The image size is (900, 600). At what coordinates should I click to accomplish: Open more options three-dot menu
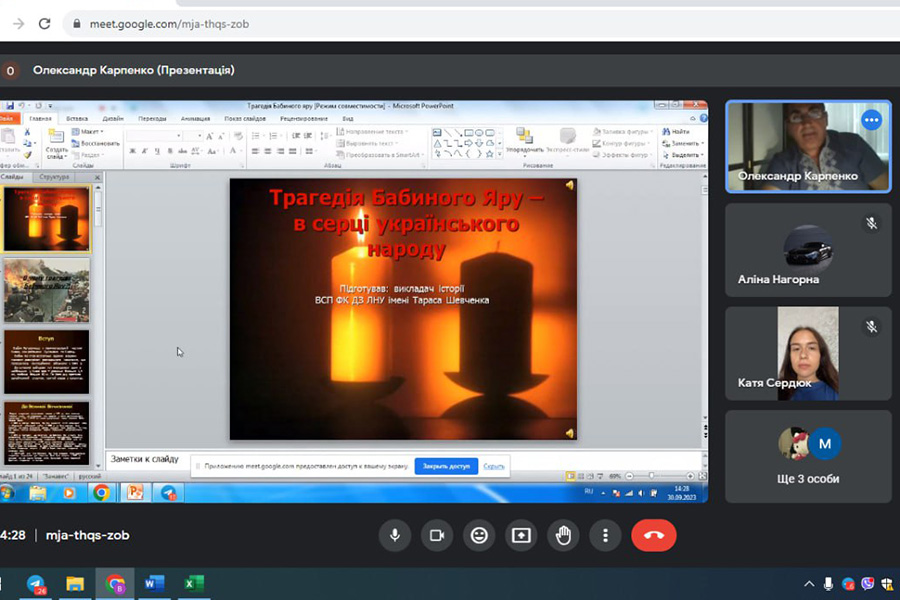click(605, 535)
